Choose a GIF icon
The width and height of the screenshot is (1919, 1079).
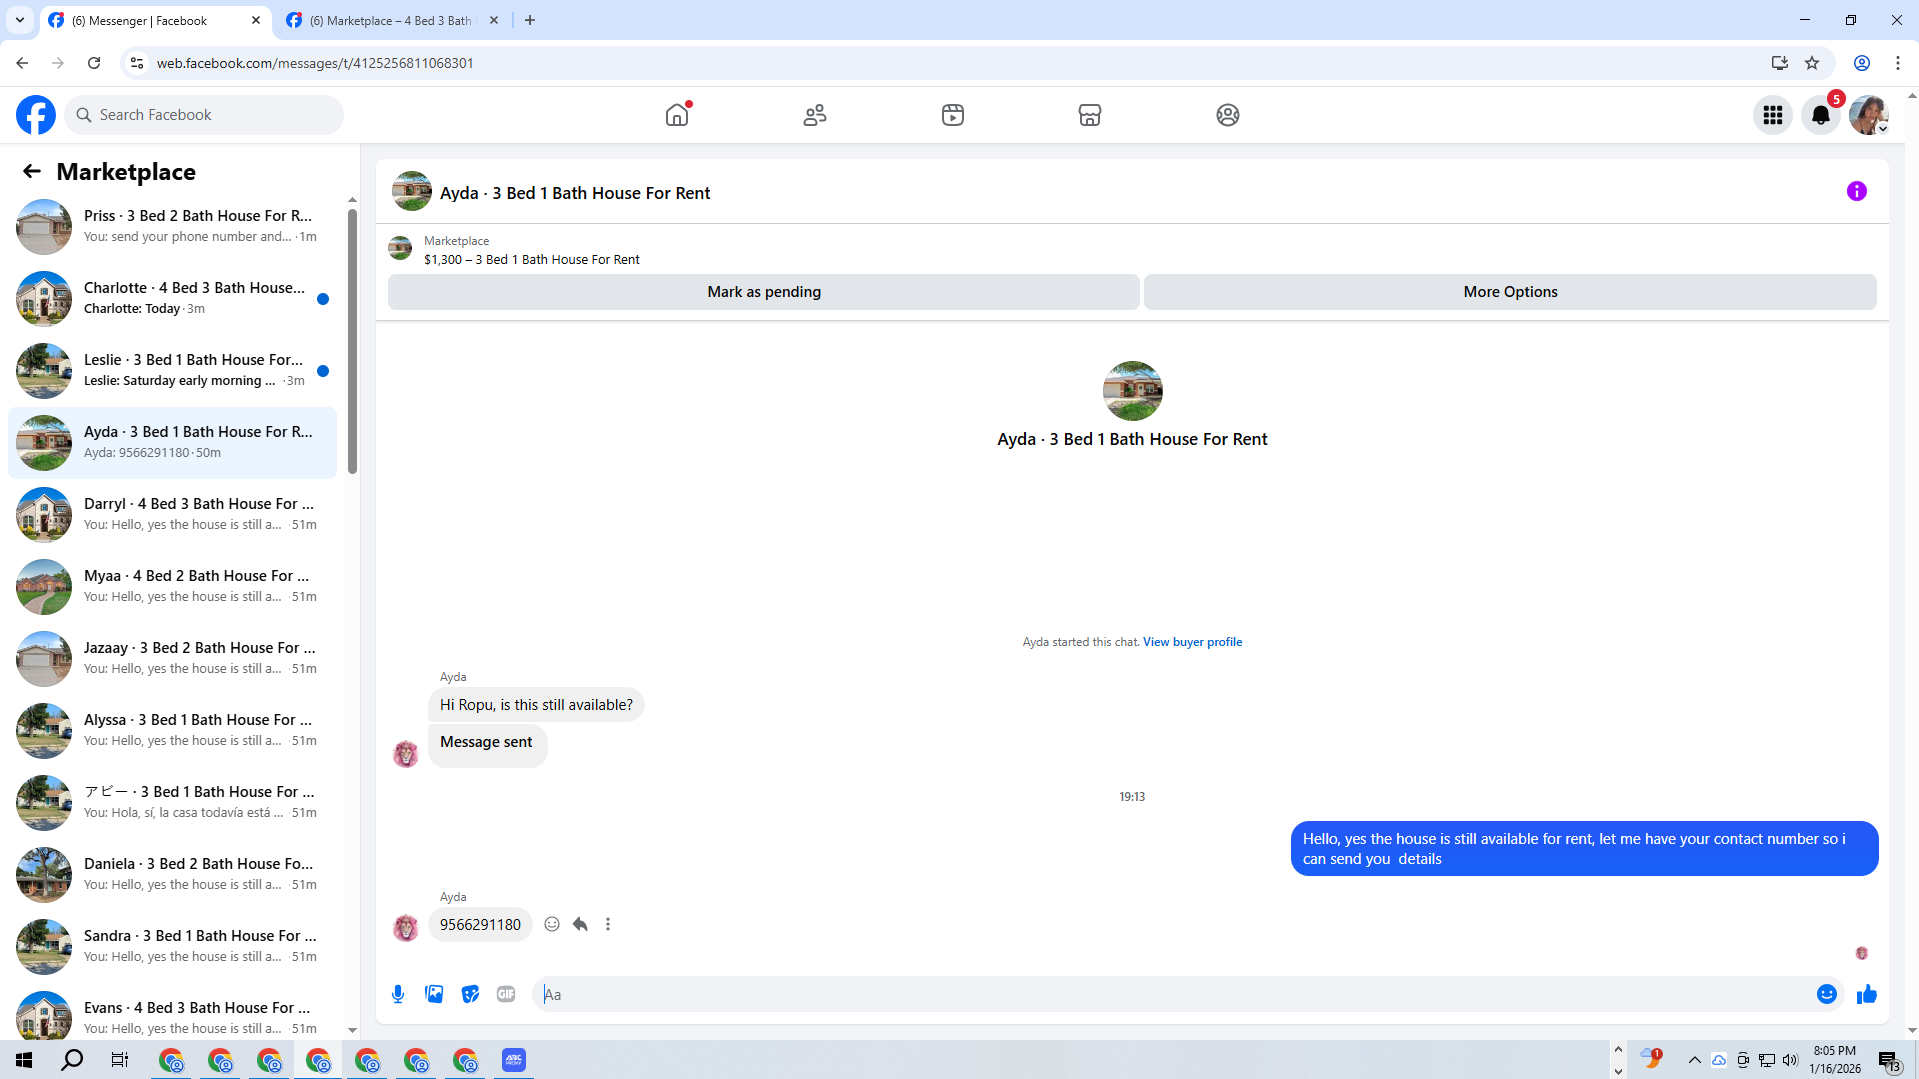point(506,994)
